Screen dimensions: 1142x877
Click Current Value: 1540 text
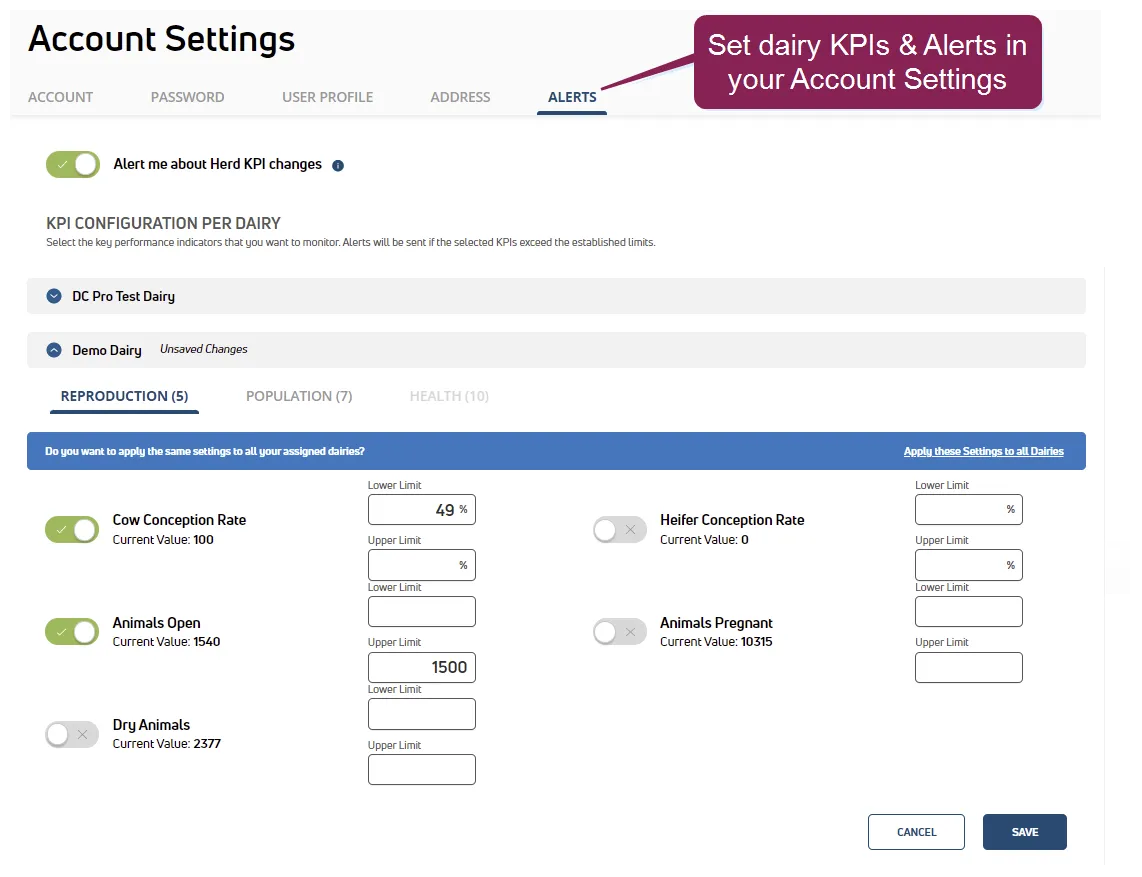coord(166,642)
